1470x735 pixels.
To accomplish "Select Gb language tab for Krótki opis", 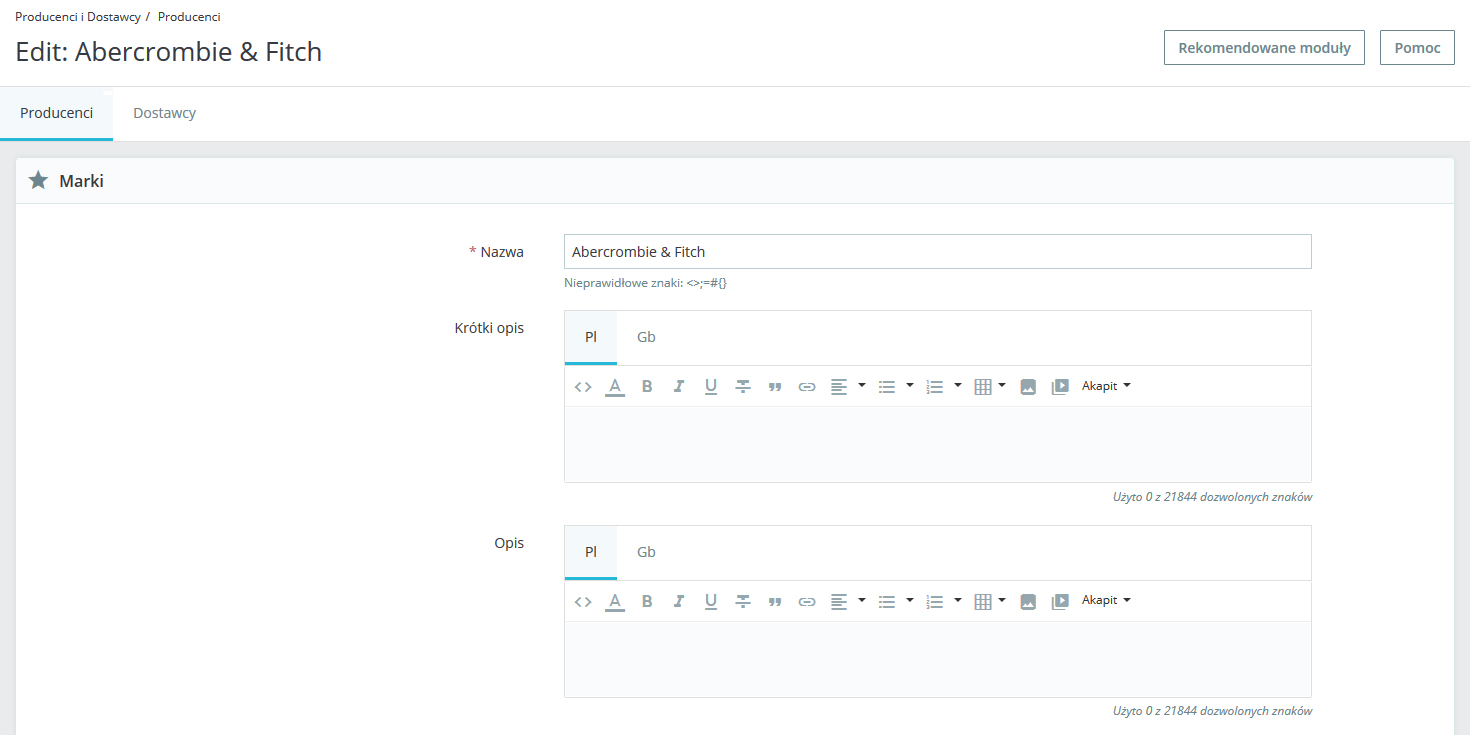I will click(646, 337).
